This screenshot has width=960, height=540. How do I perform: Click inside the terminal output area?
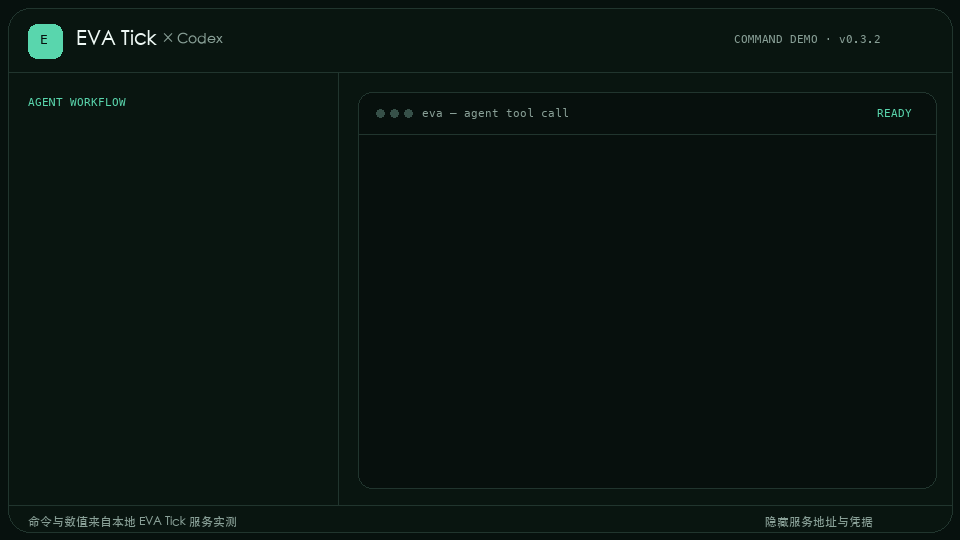pos(647,311)
